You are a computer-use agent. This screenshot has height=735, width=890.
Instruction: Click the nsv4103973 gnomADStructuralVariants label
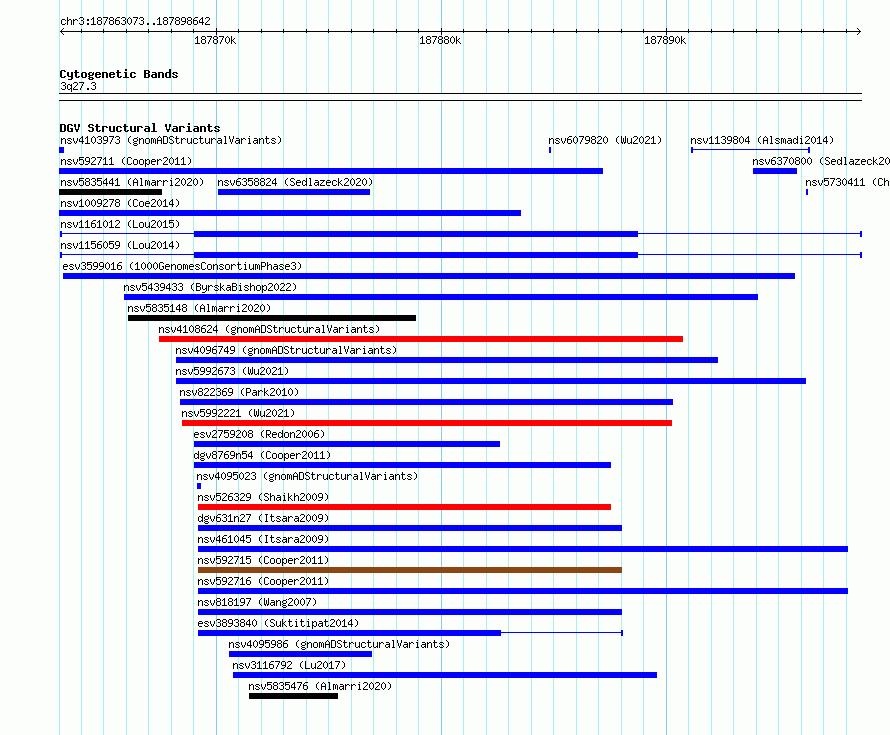(x=171, y=140)
